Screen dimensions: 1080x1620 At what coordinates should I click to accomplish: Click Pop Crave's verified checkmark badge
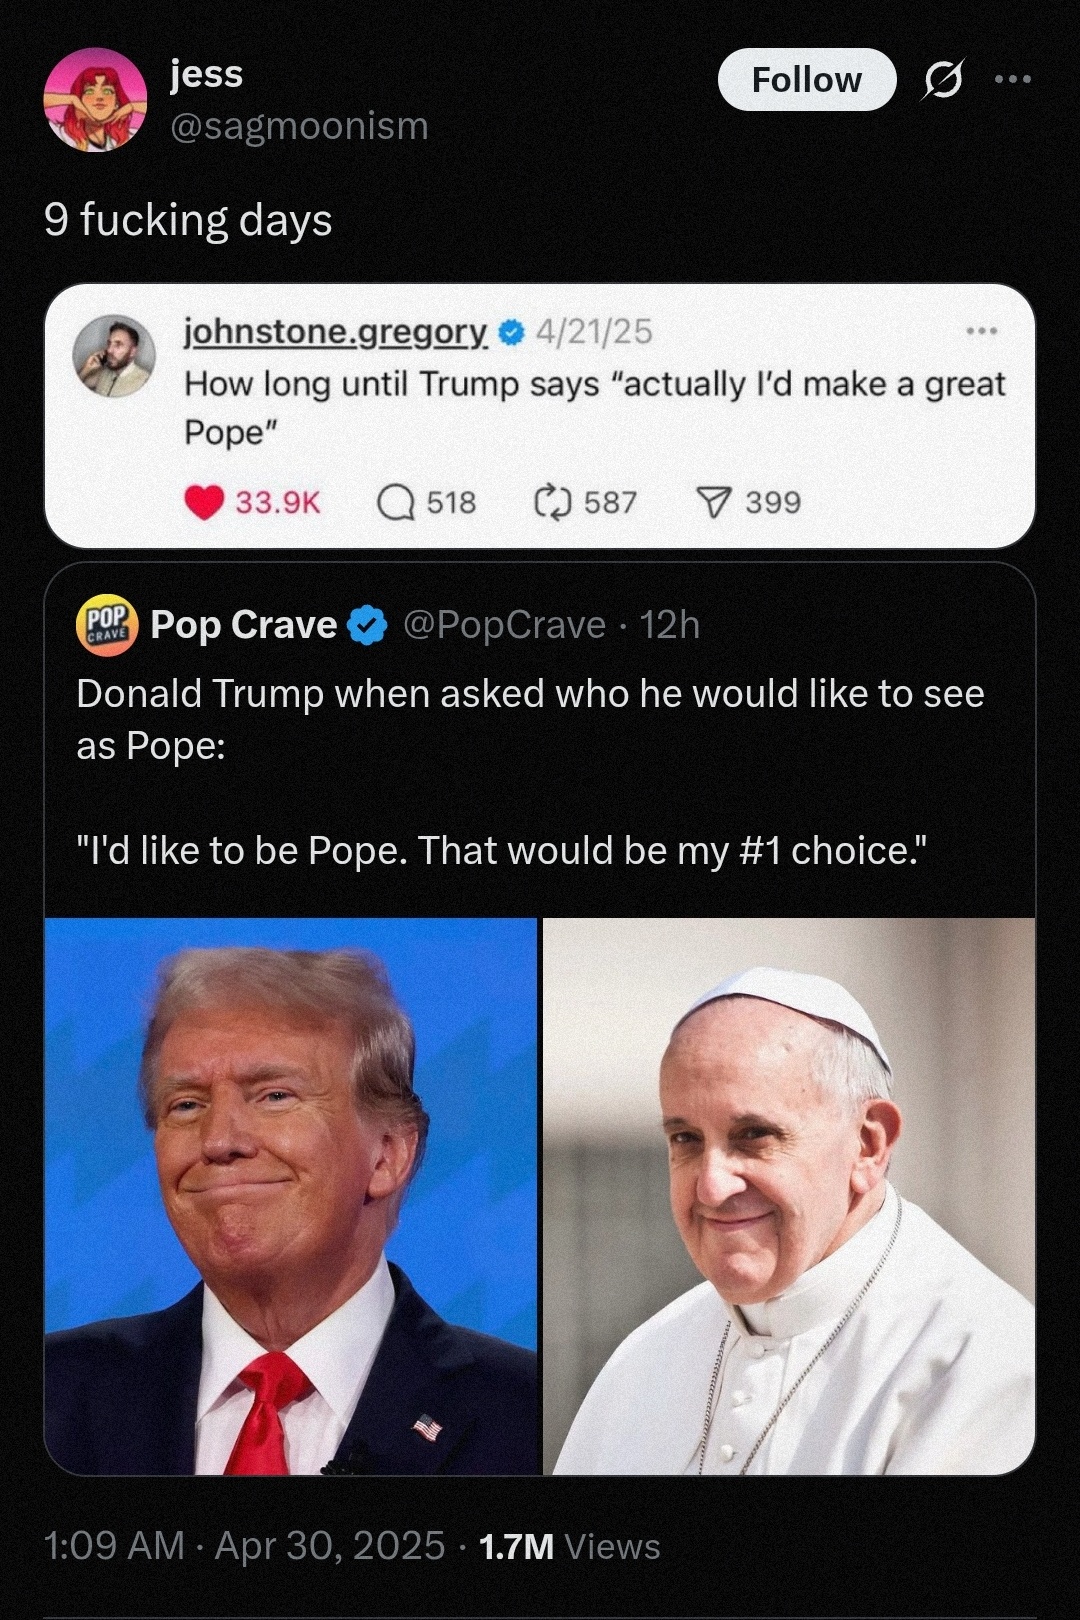point(367,626)
